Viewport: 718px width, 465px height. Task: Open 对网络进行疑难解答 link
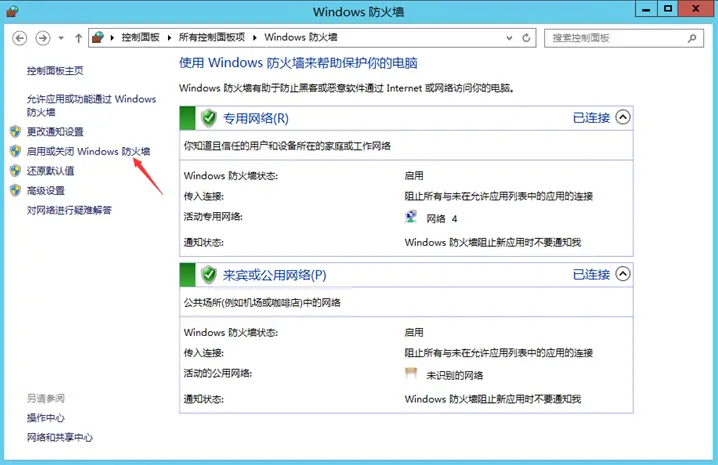(69, 210)
